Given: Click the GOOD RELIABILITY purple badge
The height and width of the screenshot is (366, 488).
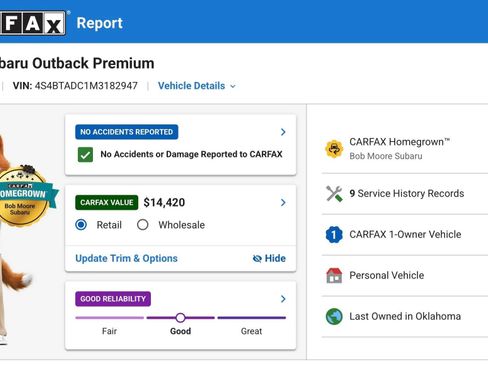Looking at the screenshot, I should point(113,299).
